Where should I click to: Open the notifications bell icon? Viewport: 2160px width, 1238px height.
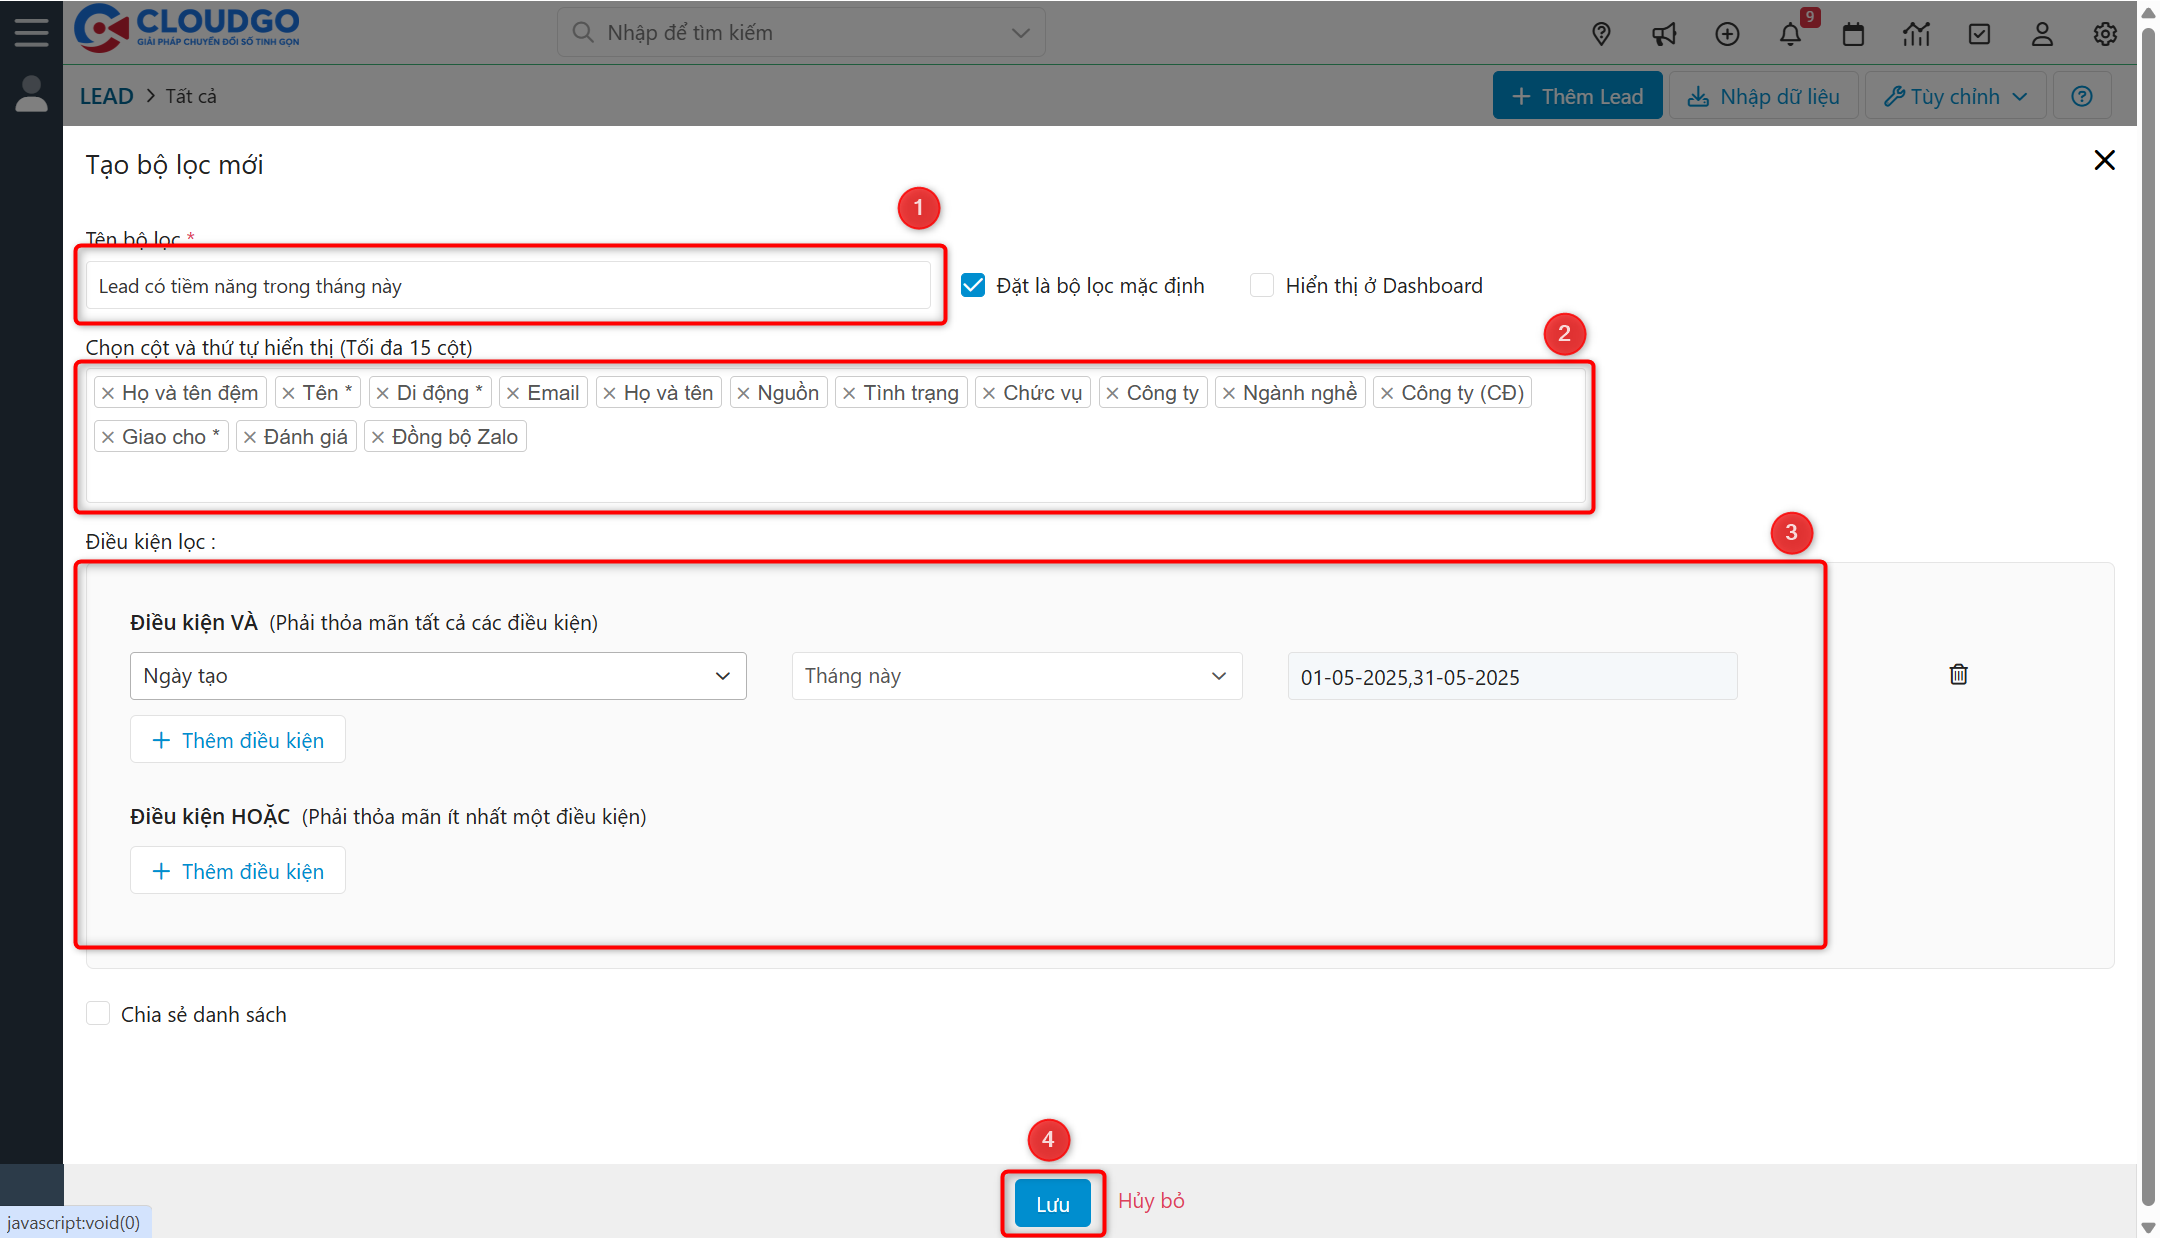click(x=1790, y=34)
